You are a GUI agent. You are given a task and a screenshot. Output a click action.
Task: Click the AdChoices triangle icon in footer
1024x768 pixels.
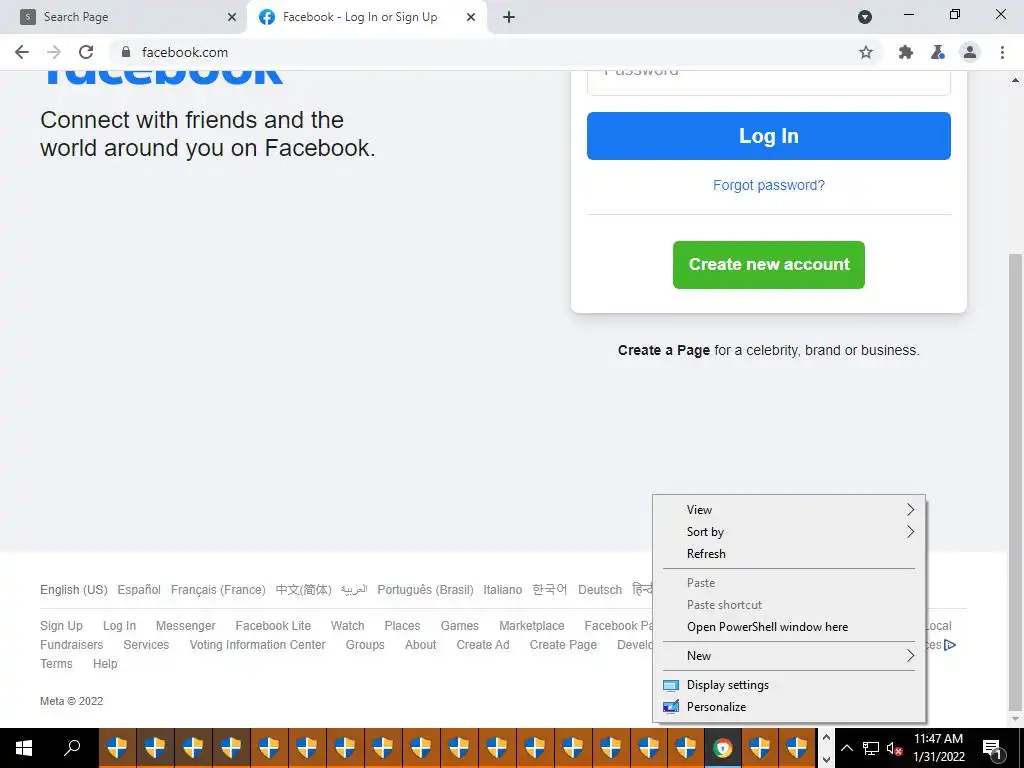(950, 645)
